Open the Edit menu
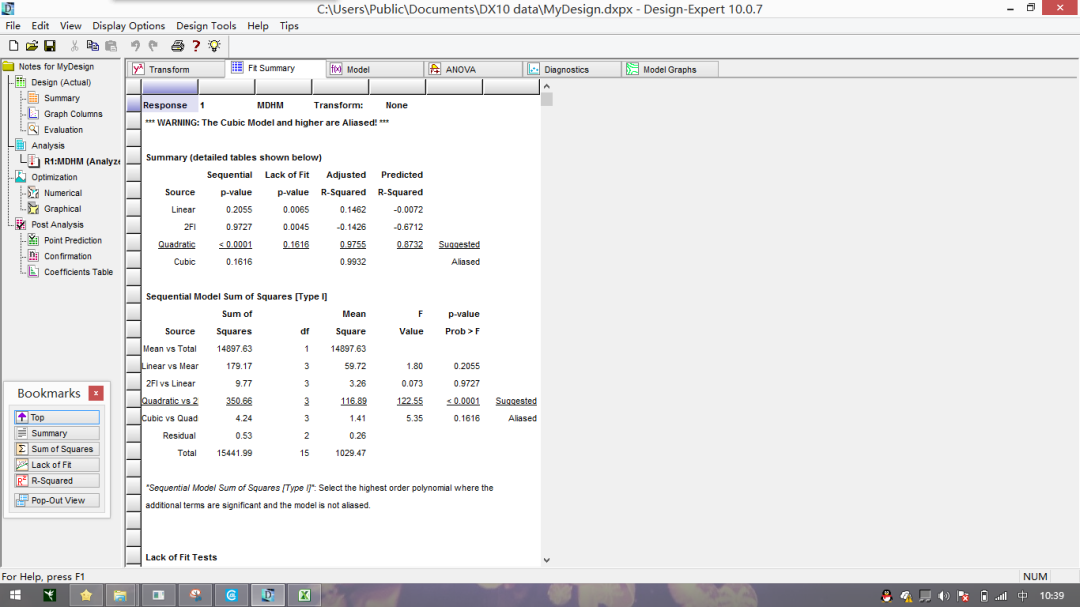The image size is (1080, 607). (x=40, y=25)
